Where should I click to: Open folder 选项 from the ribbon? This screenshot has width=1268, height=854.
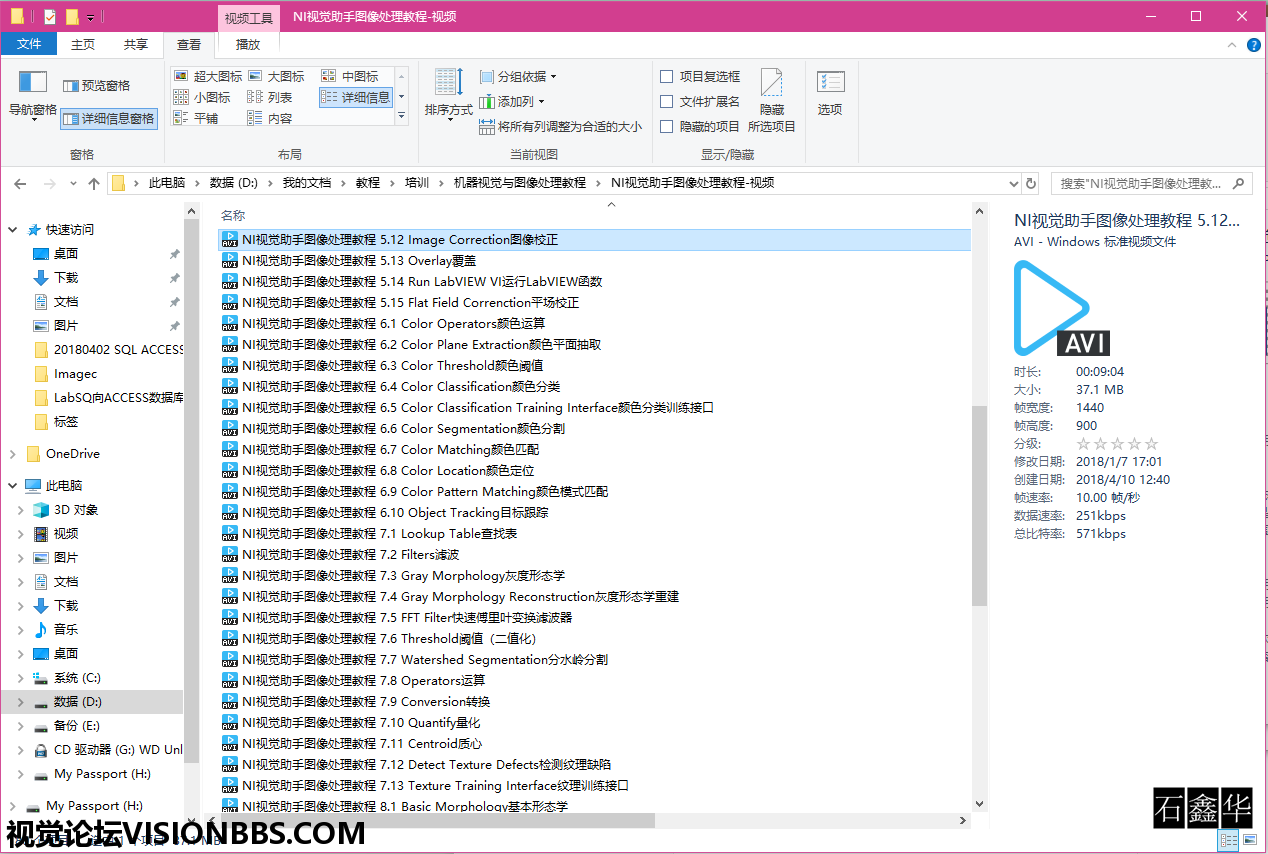(x=830, y=93)
